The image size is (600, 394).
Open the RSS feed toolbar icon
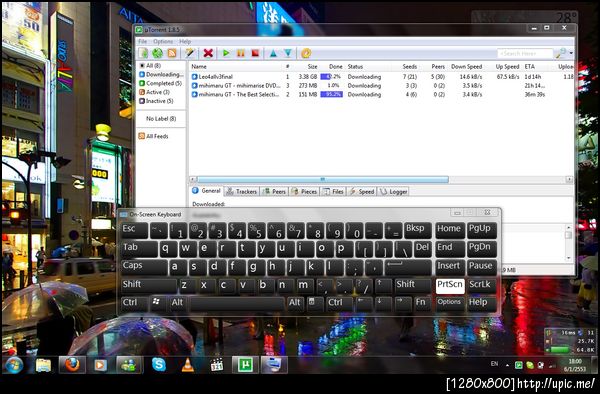coord(172,53)
